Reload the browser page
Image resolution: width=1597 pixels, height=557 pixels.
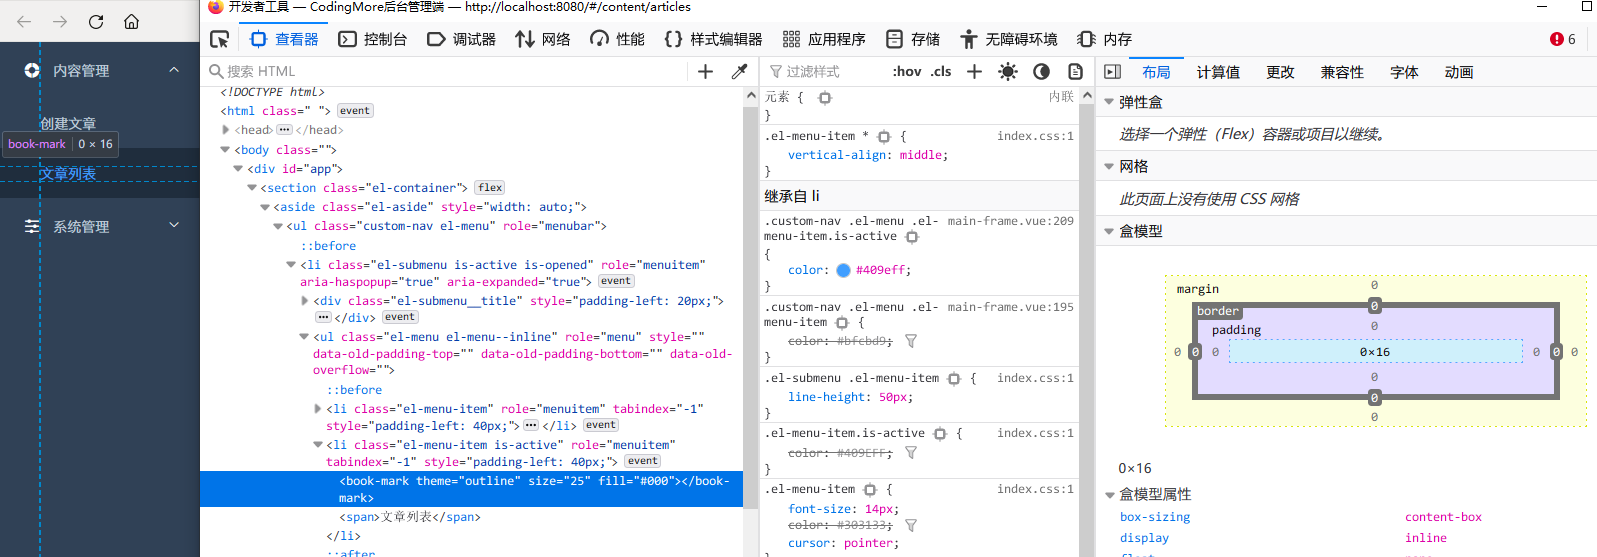96,21
